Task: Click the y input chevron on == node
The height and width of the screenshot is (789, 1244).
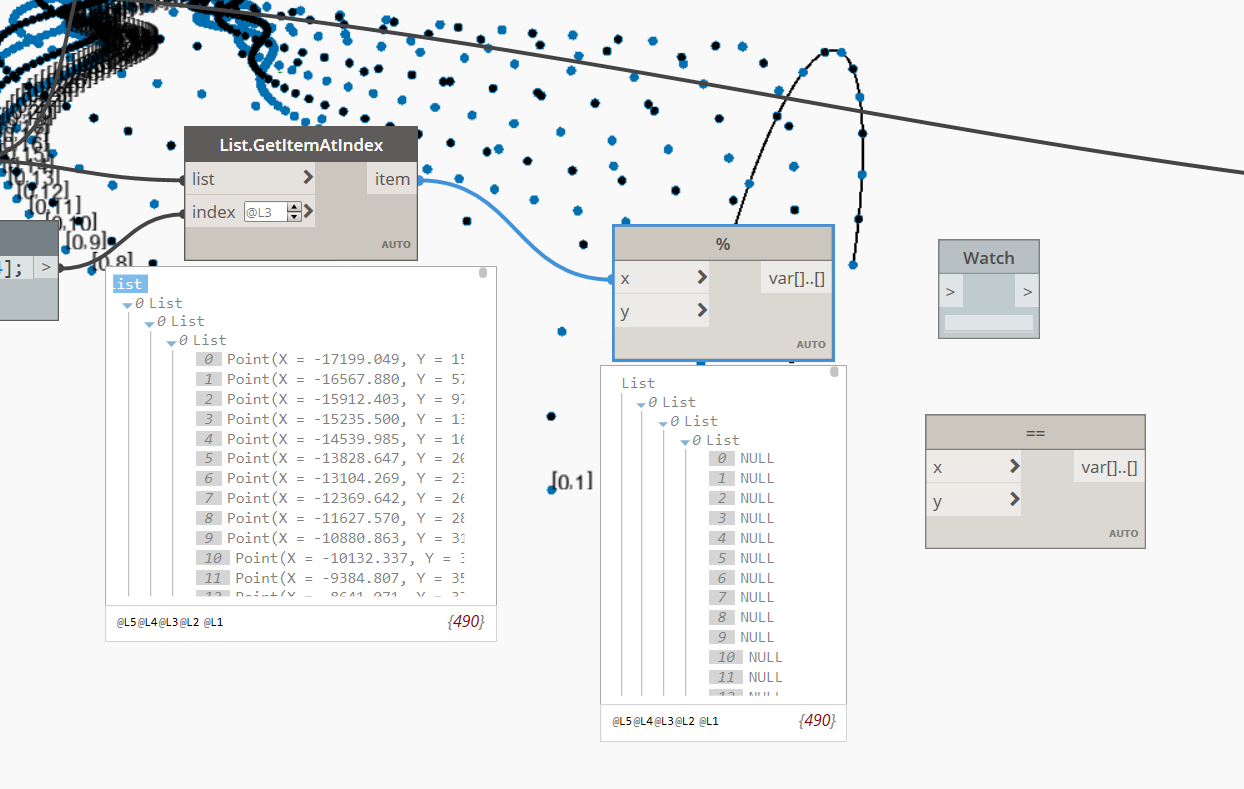Action: coord(1015,500)
